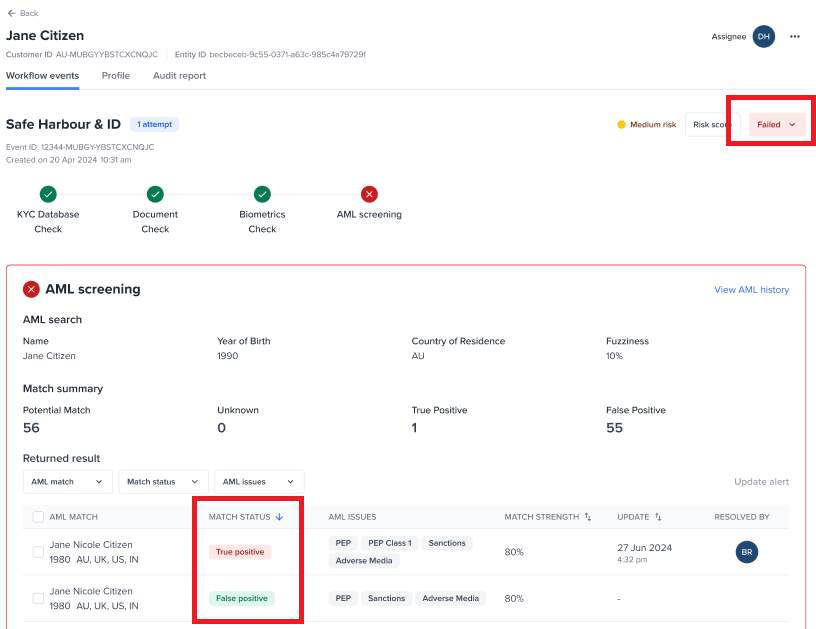
Task: Click the Document Check green checkmark icon
Action: pos(155,194)
